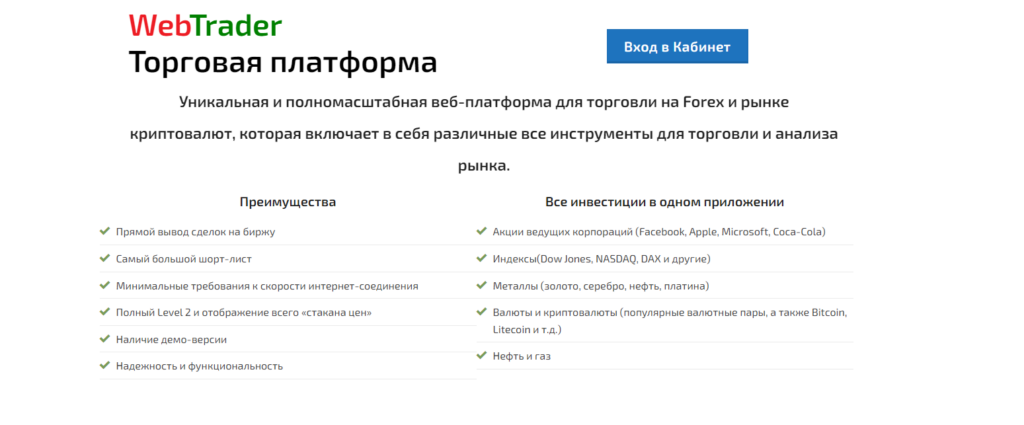The image size is (1024, 425).
Task: Select the text Прямой вывод сделок на биржу
Action: coord(196,232)
